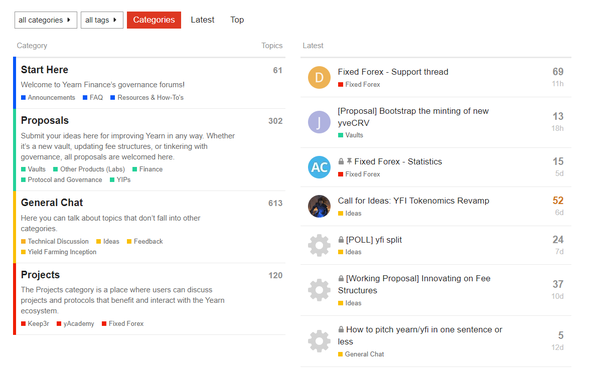Open Fixed Forex - Support thread topic
The image size is (600, 370).
393,72
